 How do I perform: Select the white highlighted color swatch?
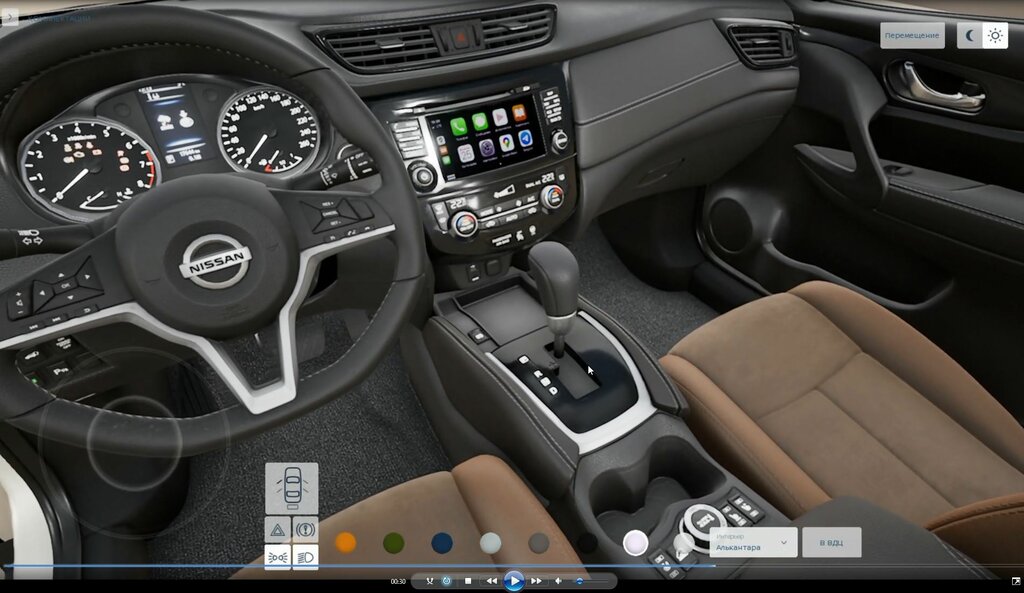(635, 543)
